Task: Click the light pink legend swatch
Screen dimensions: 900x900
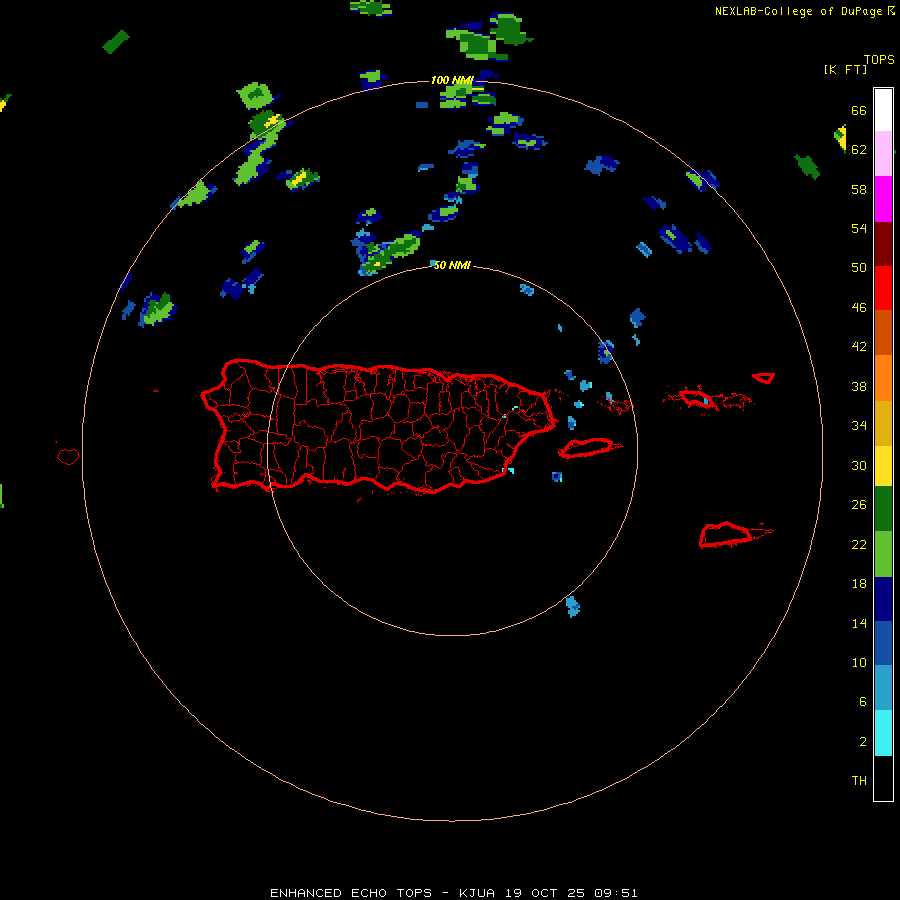Action: coord(883,153)
